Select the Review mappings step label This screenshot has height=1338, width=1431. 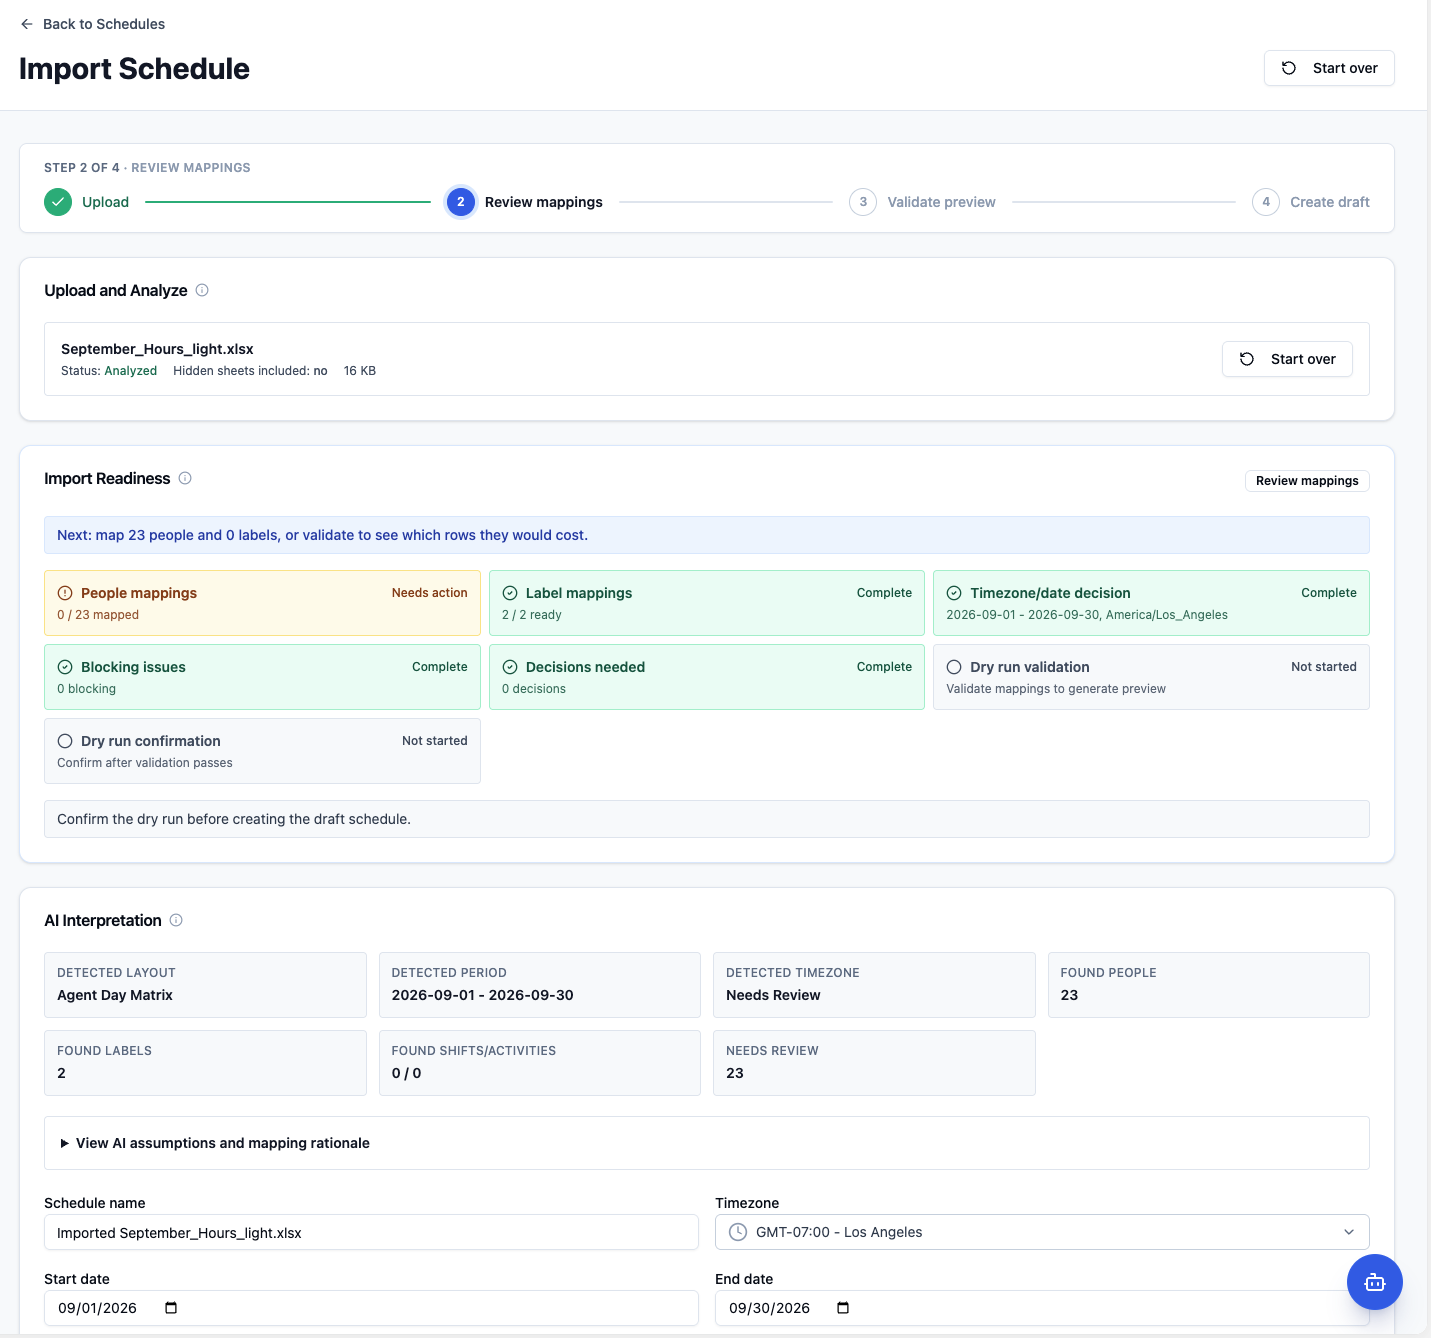click(544, 202)
